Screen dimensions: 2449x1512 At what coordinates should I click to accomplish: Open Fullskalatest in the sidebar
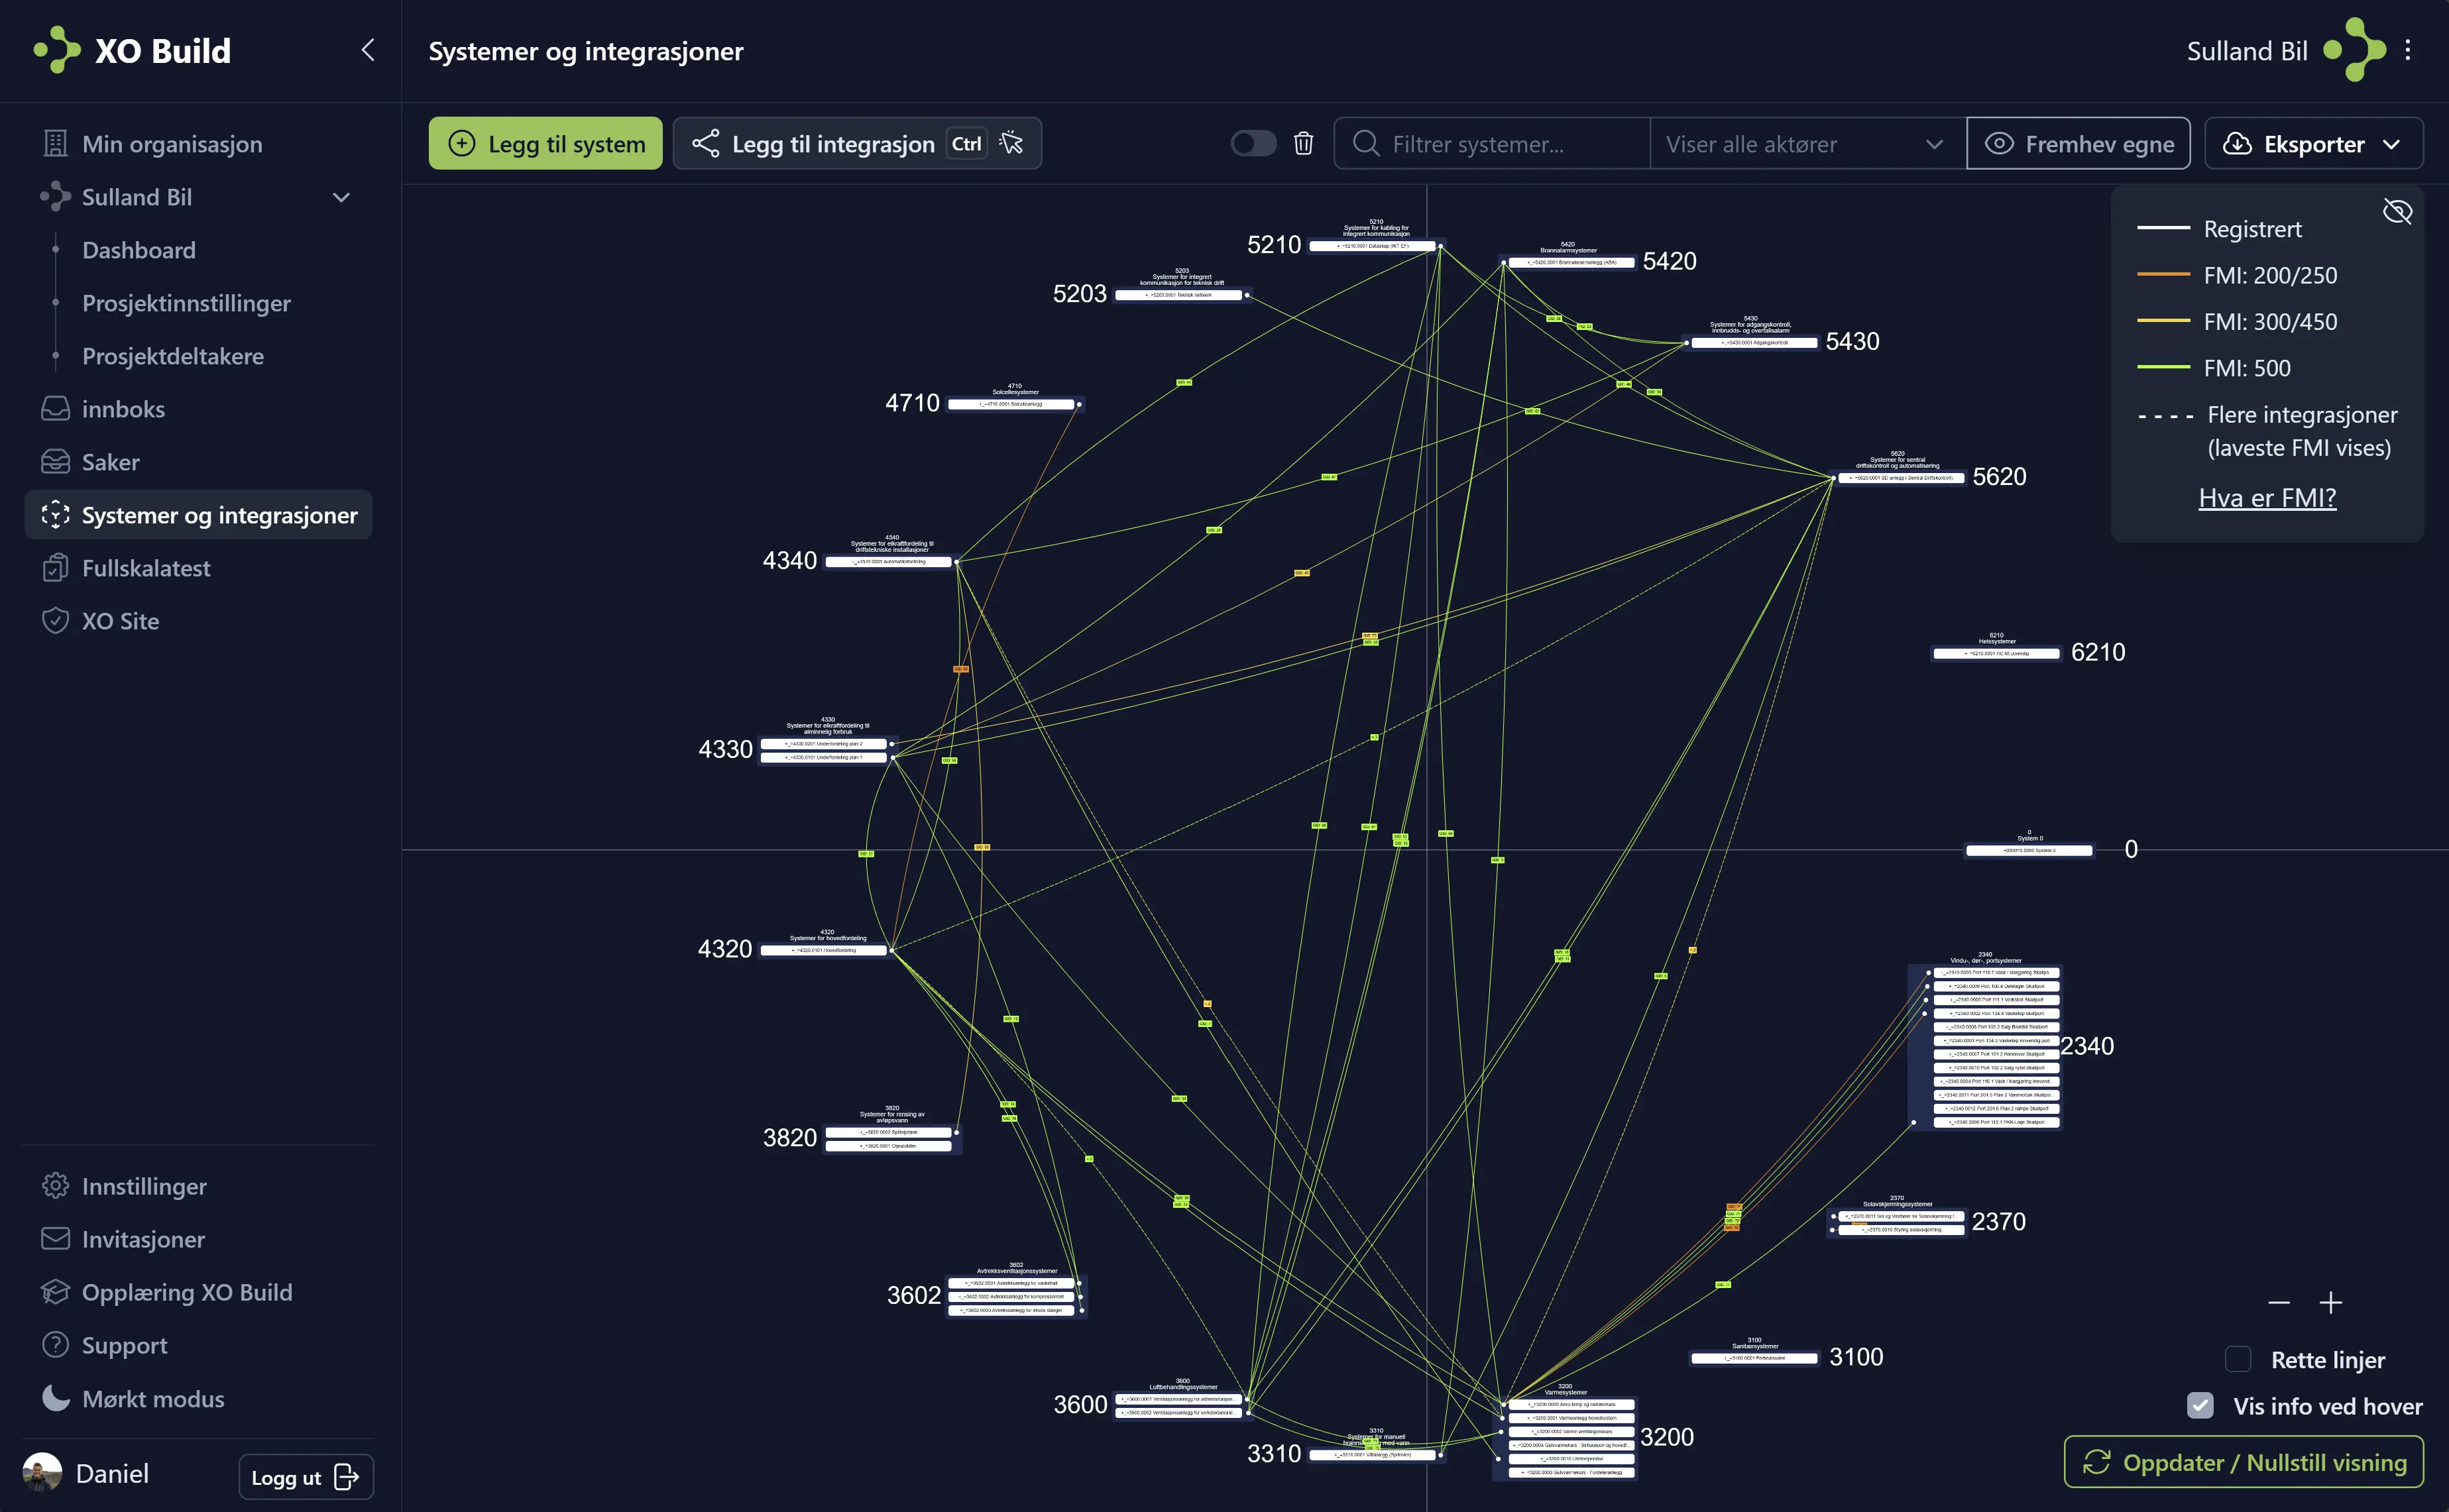click(146, 568)
